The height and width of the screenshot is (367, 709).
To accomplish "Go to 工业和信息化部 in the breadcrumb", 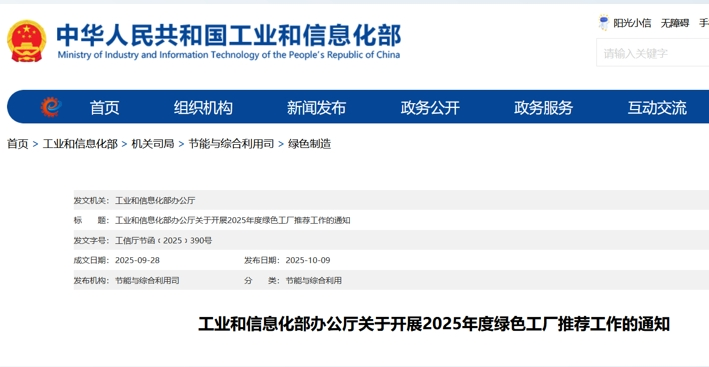I will [80, 144].
